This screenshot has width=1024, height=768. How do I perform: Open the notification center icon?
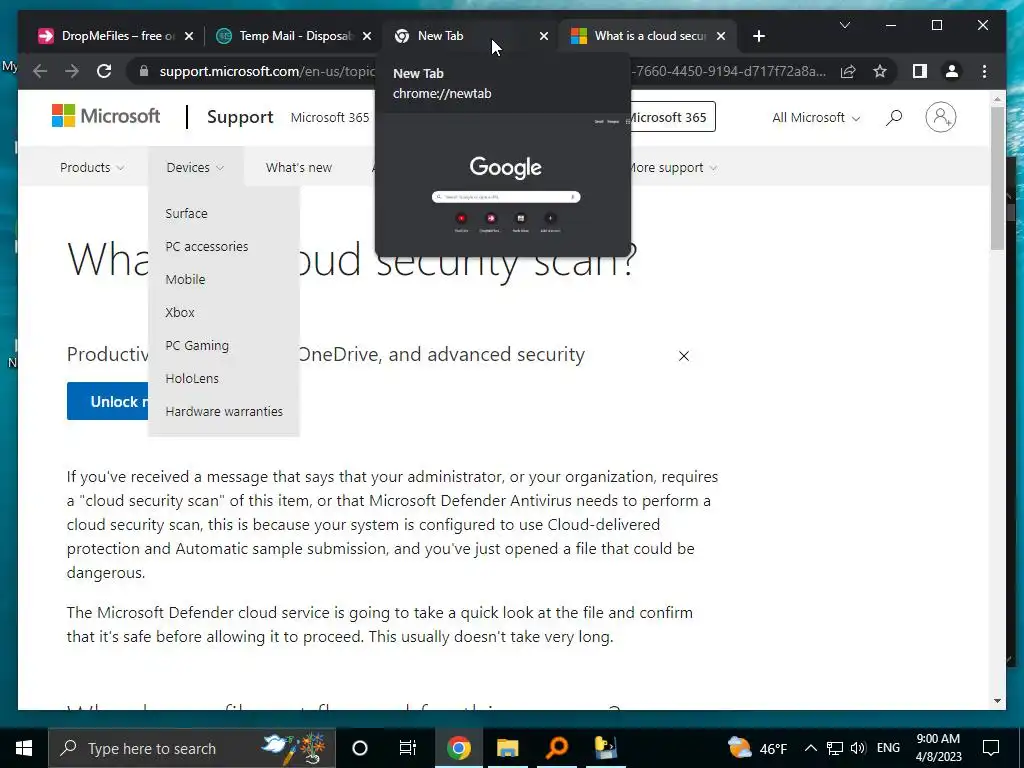click(x=991, y=748)
